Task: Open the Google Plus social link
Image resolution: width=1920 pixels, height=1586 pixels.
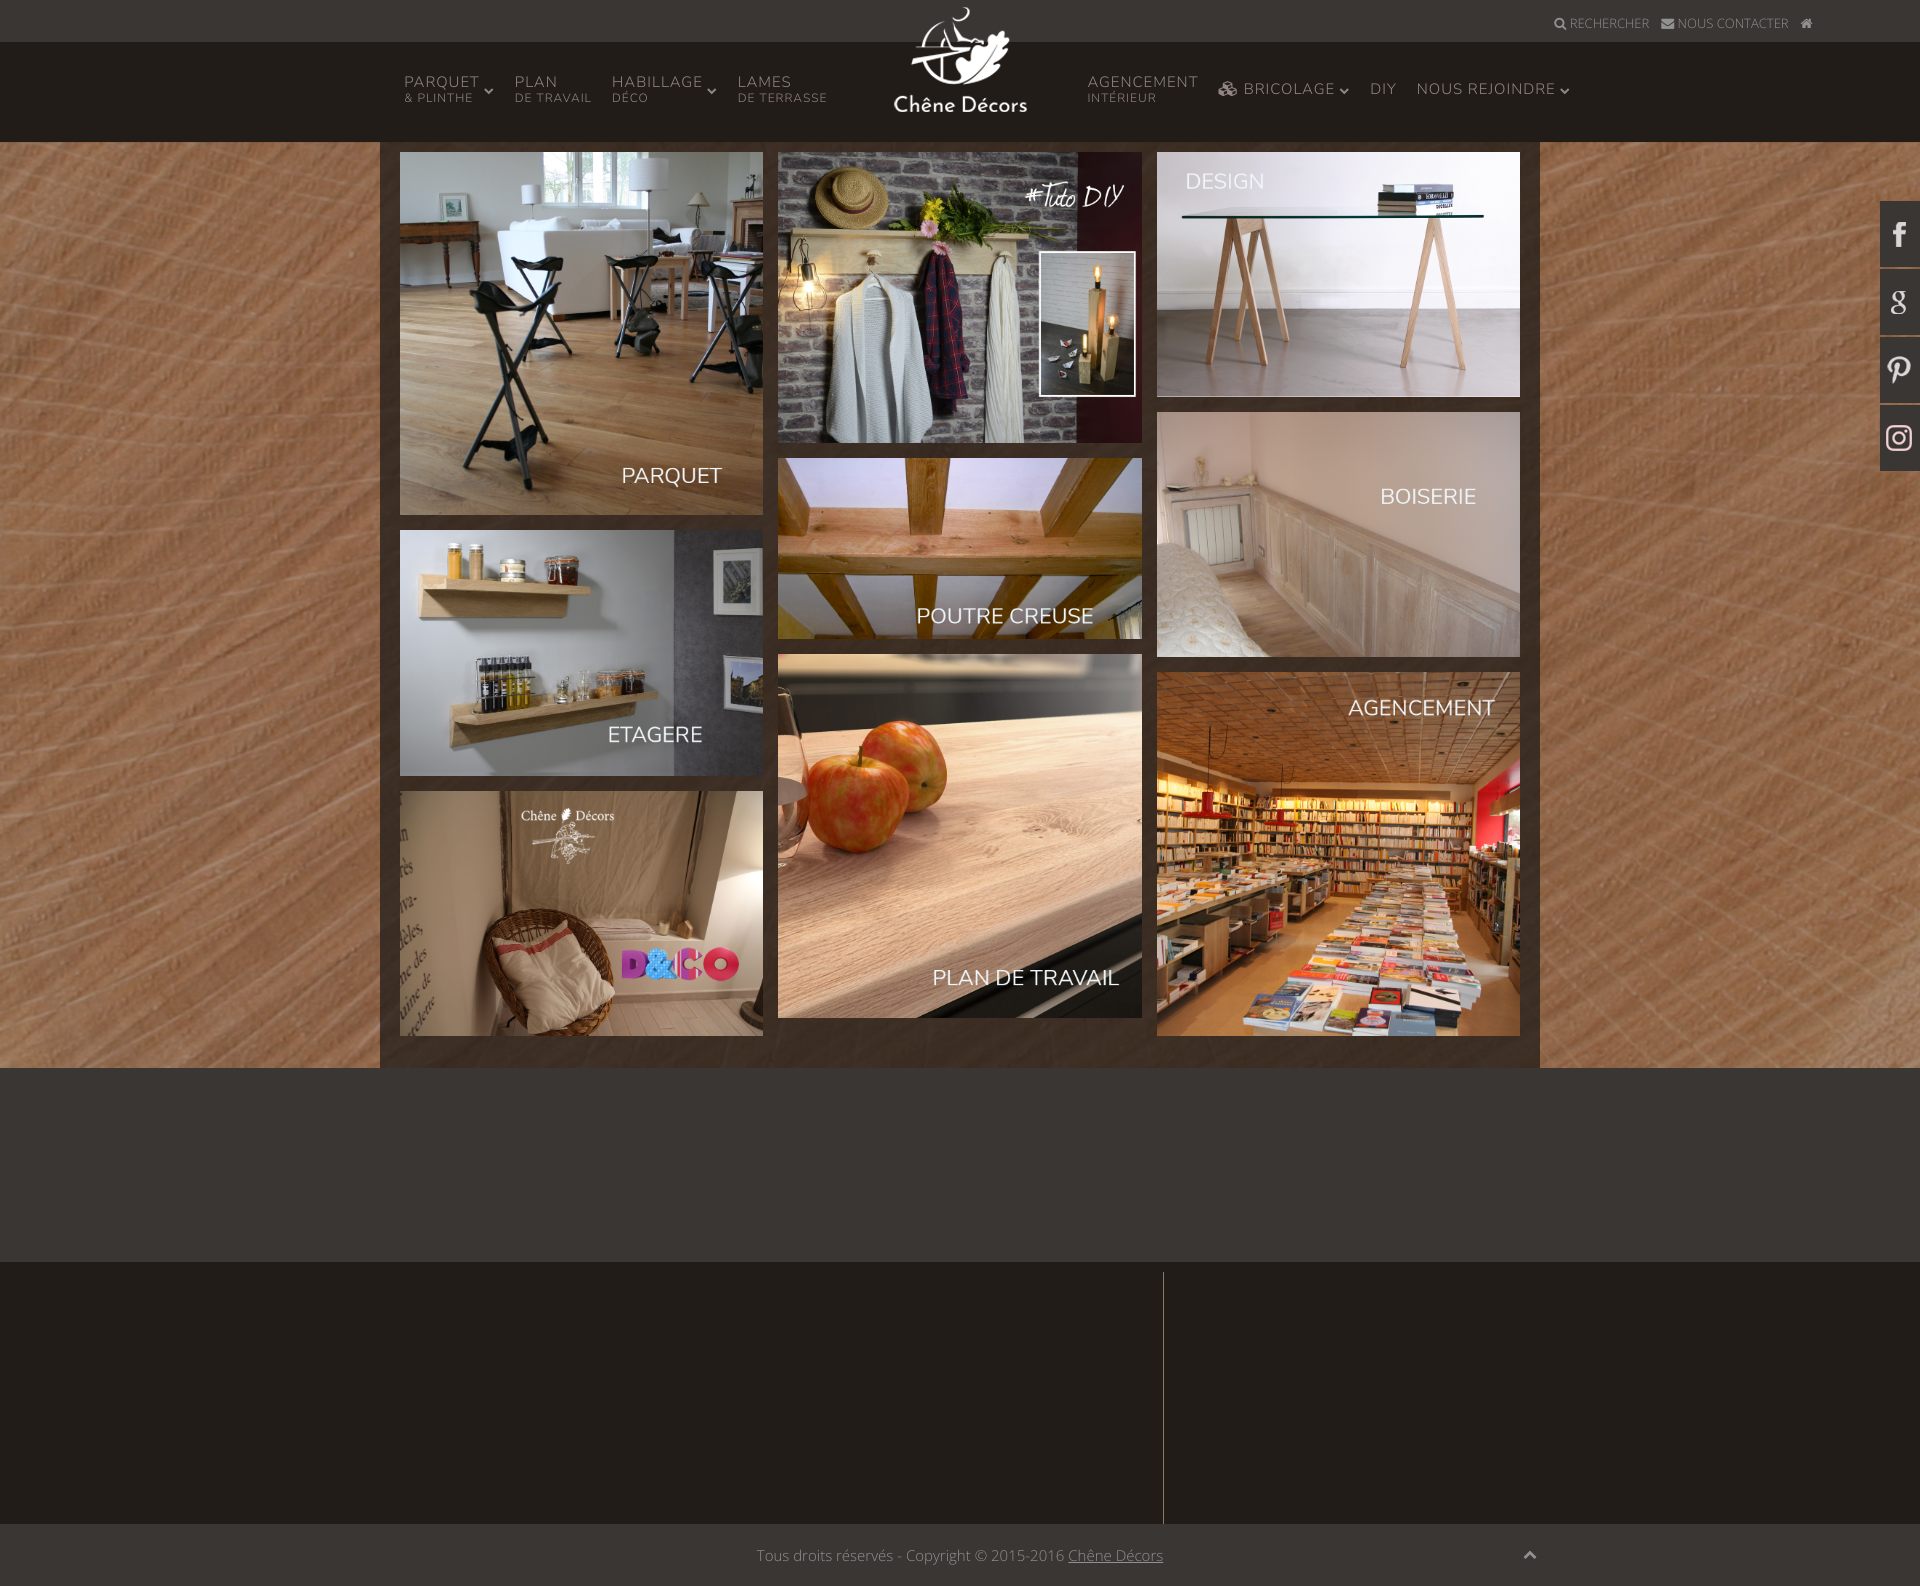Action: coord(1899,302)
